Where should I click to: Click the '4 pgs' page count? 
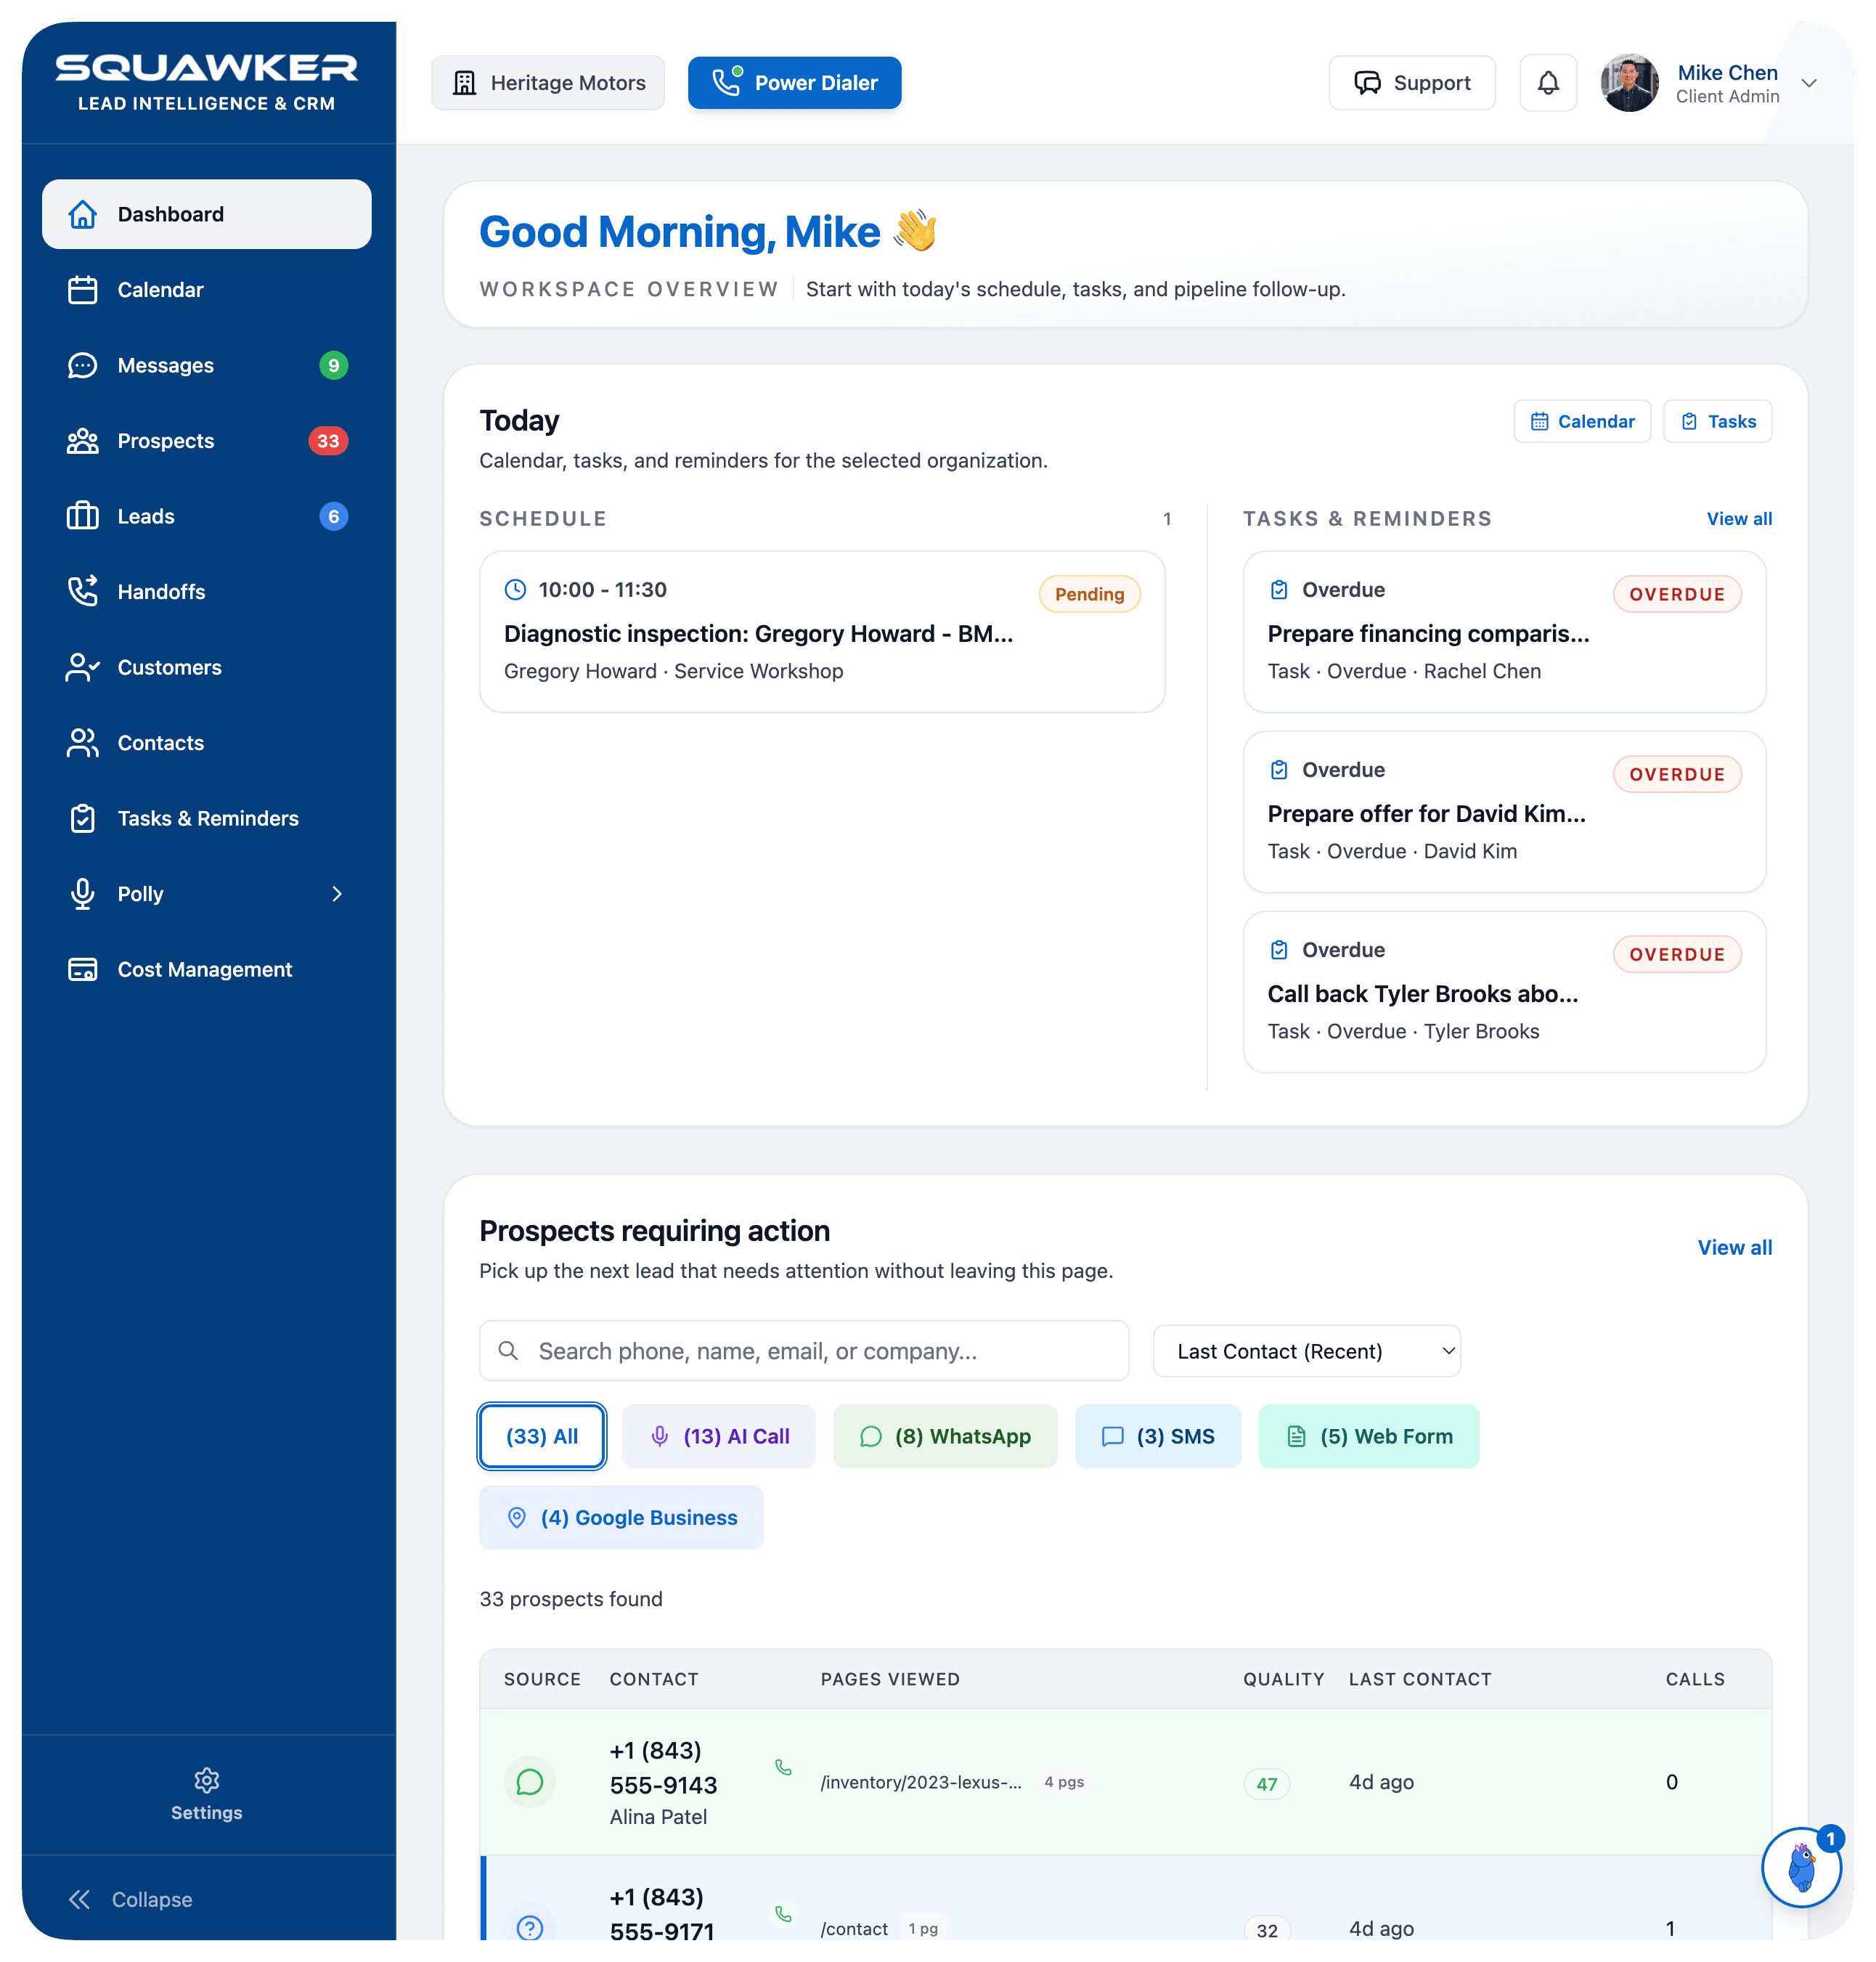(1063, 1782)
